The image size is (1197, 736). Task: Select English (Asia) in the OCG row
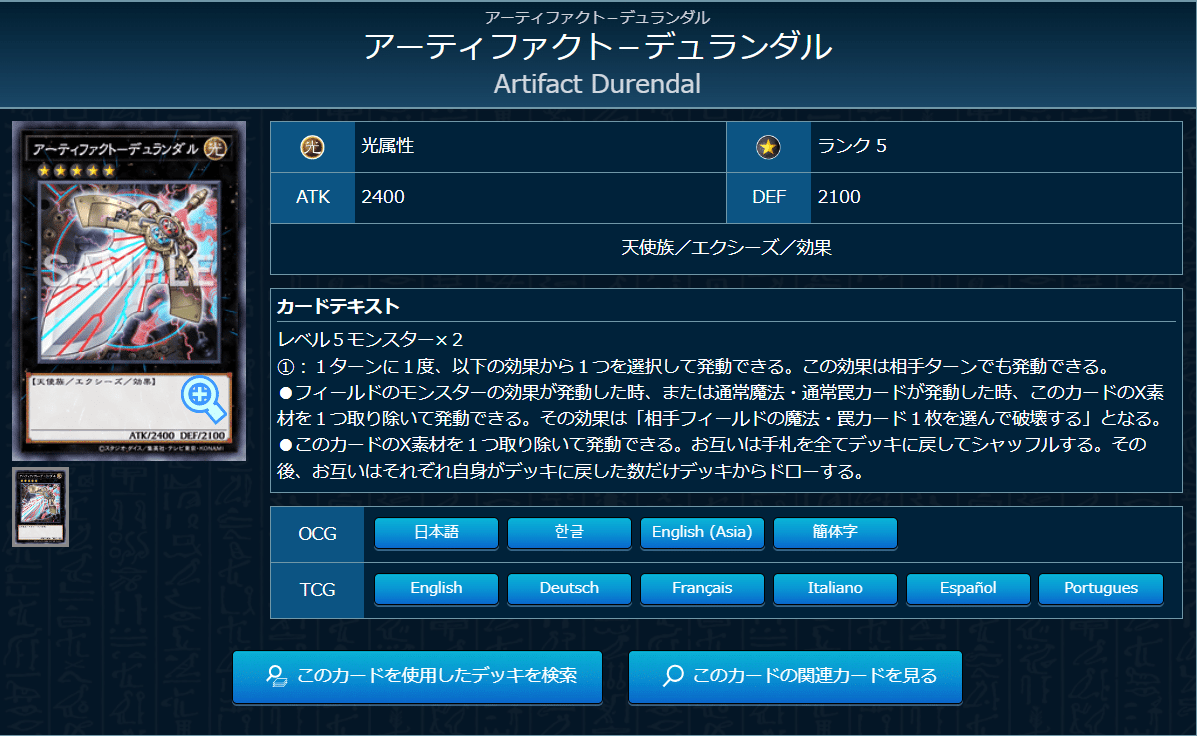[x=702, y=533]
